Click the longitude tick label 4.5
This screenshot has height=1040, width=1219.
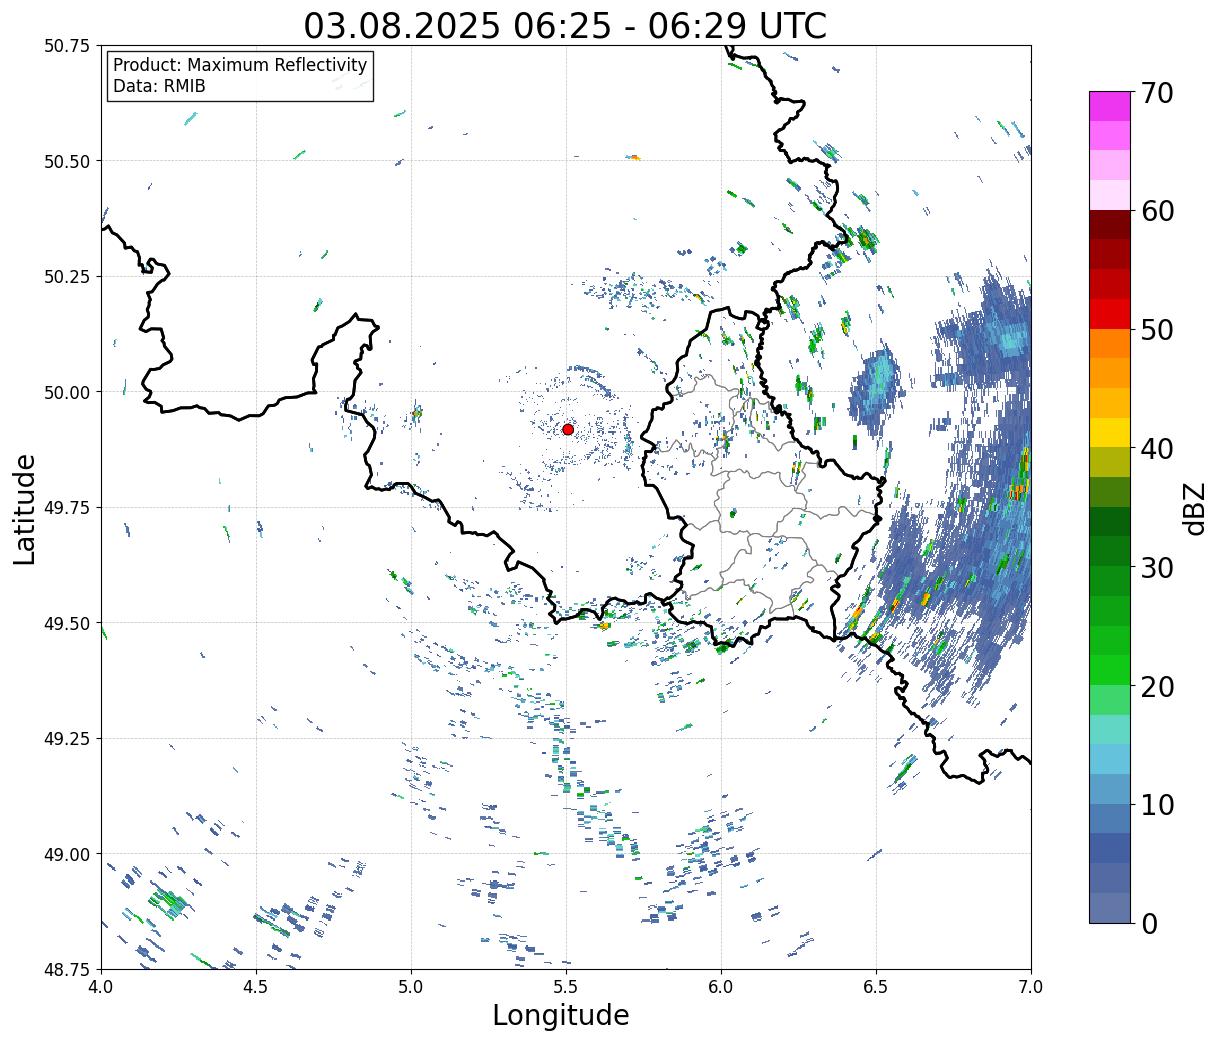[x=256, y=986]
